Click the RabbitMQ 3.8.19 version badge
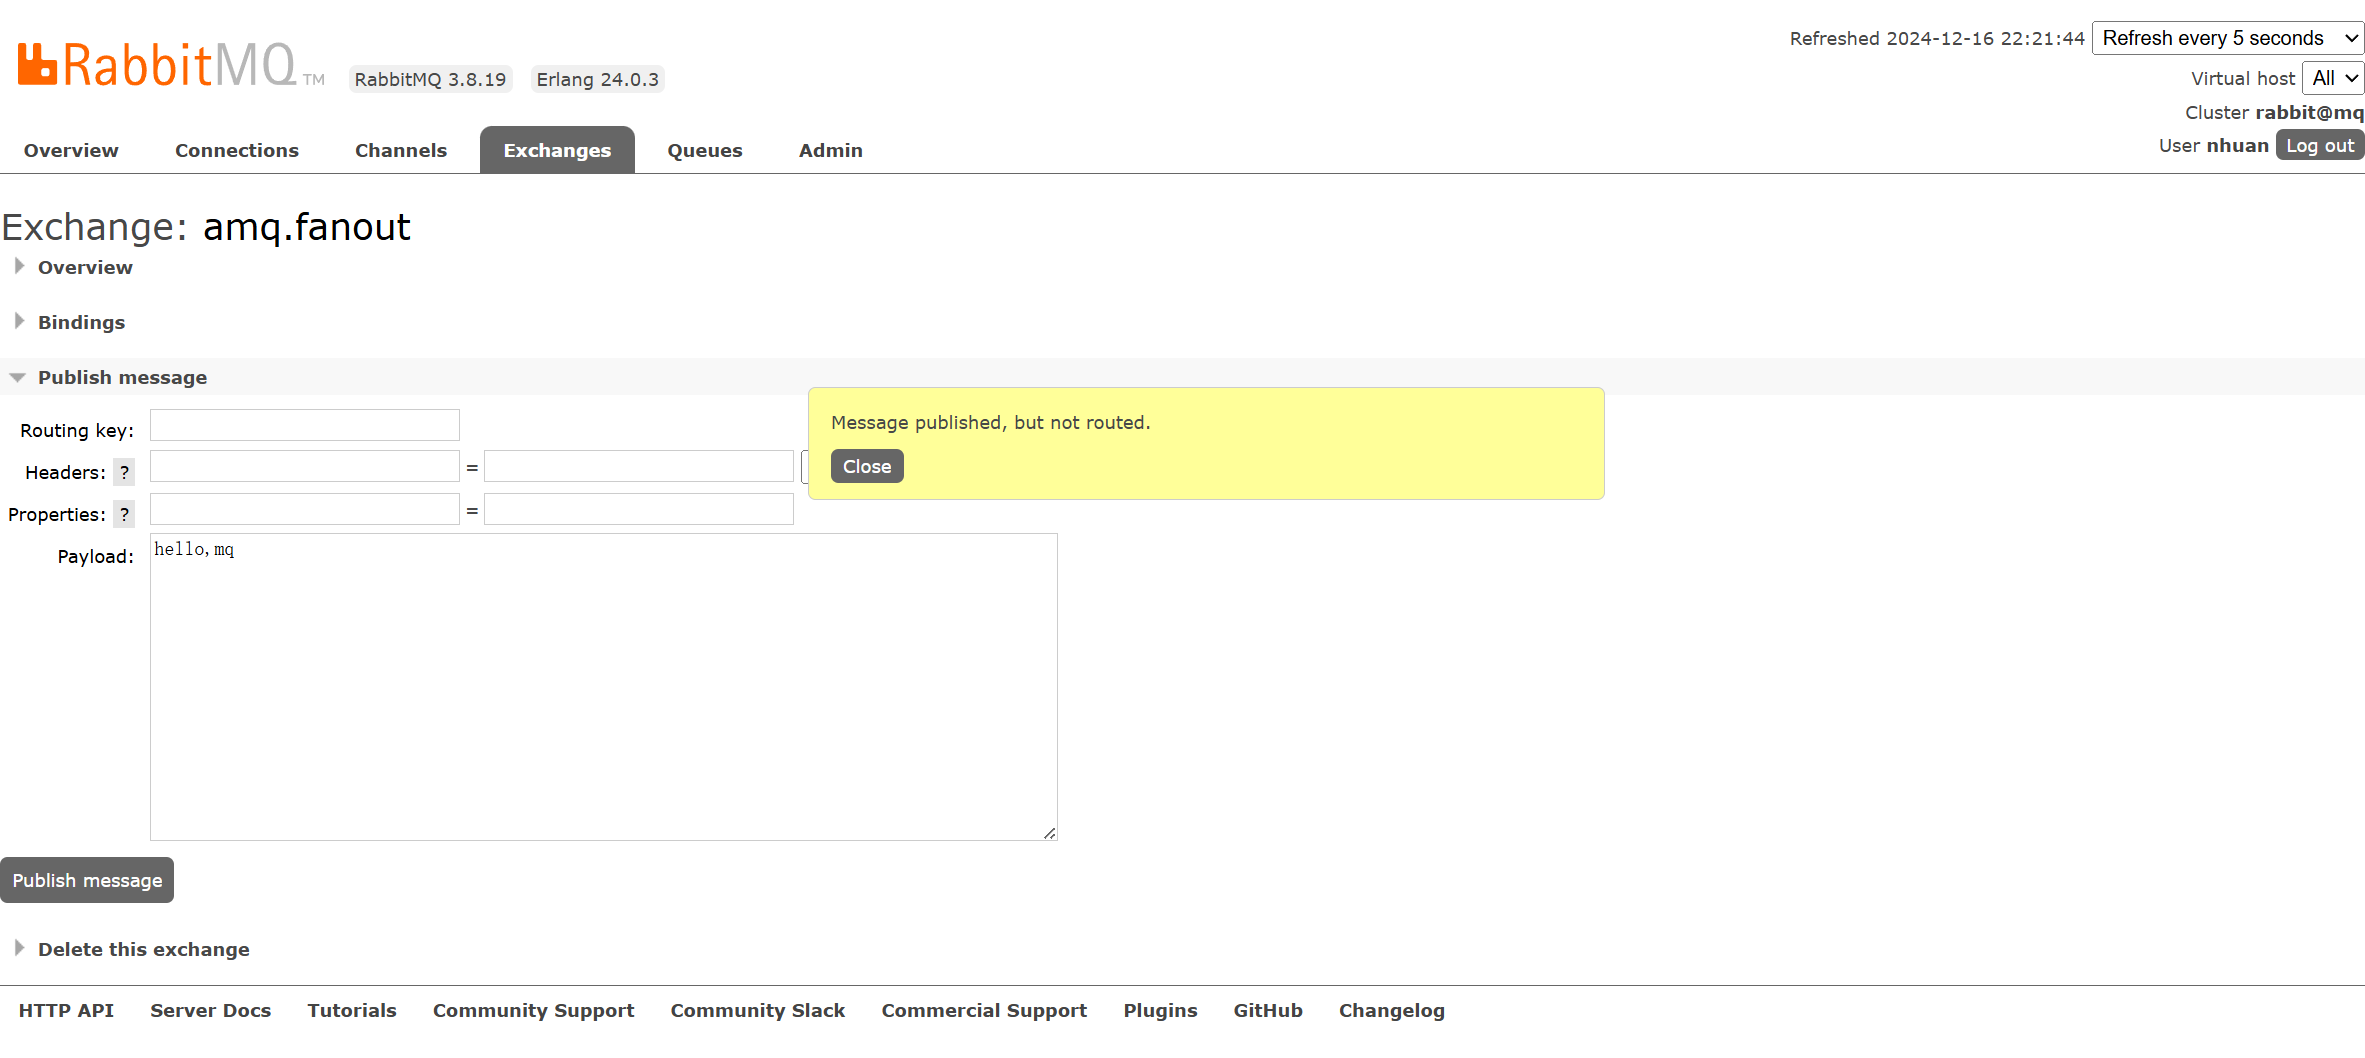The image size is (2365, 1058). (430, 79)
